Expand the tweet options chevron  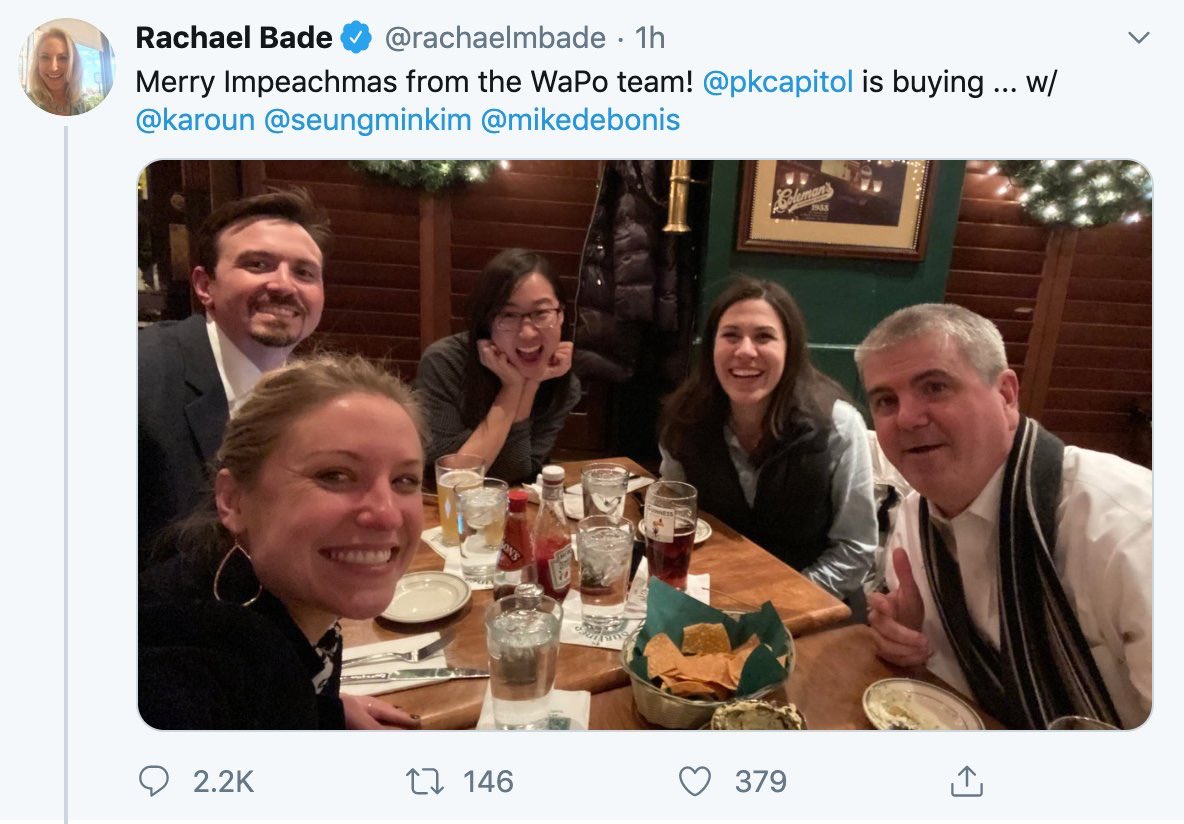(1138, 38)
